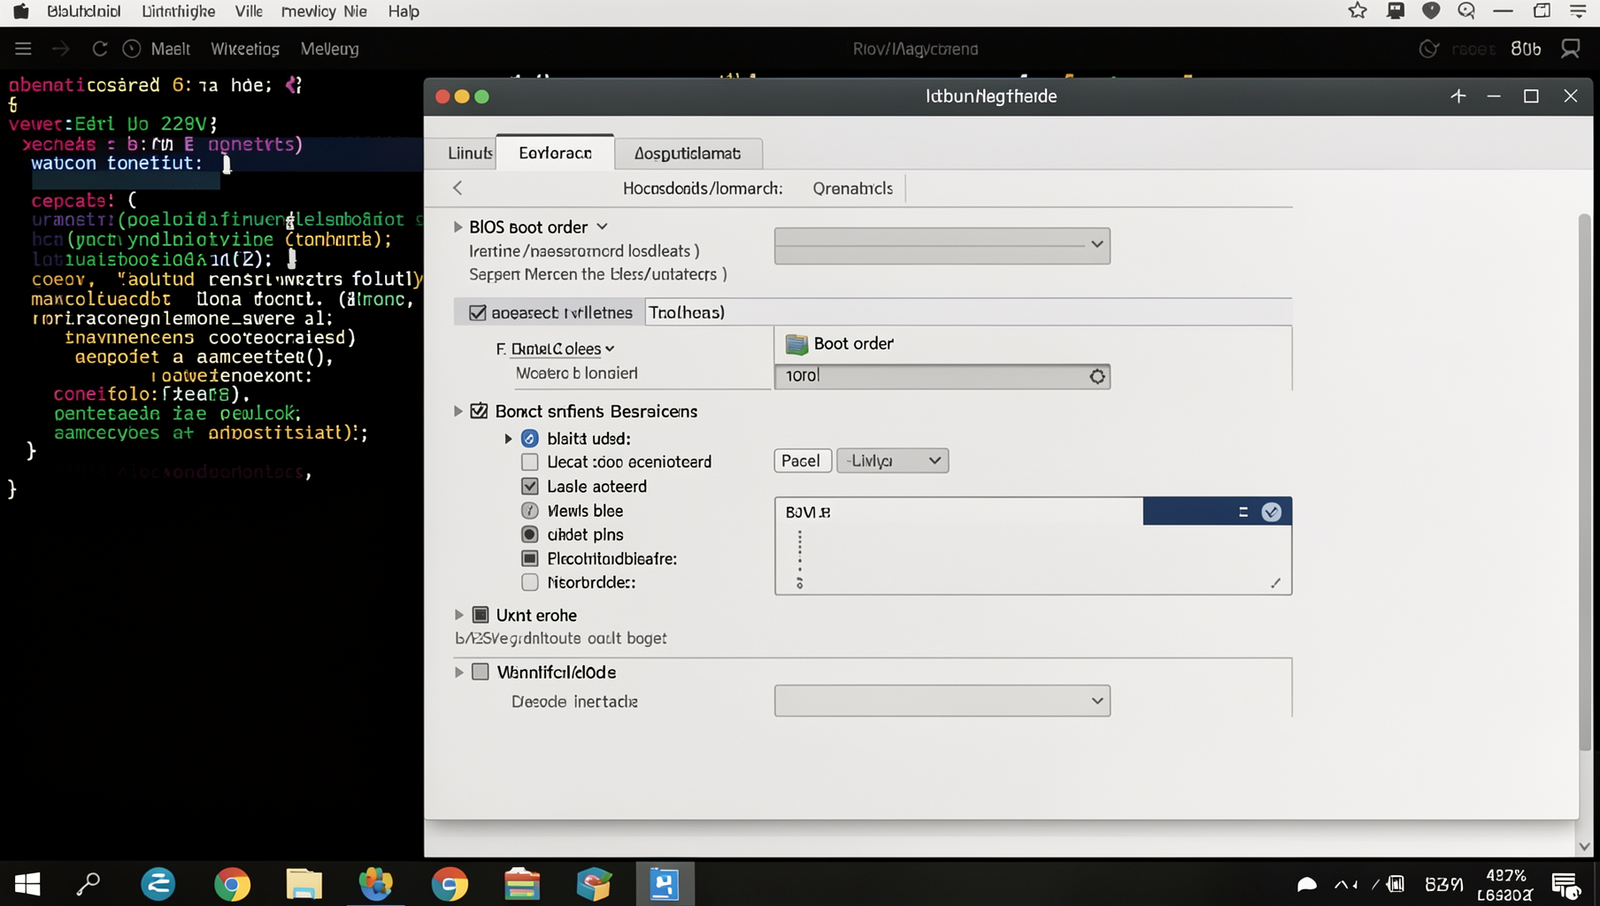Click the notification icon in system tray
The height and width of the screenshot is (906, 1600).
pos(1565,884)
